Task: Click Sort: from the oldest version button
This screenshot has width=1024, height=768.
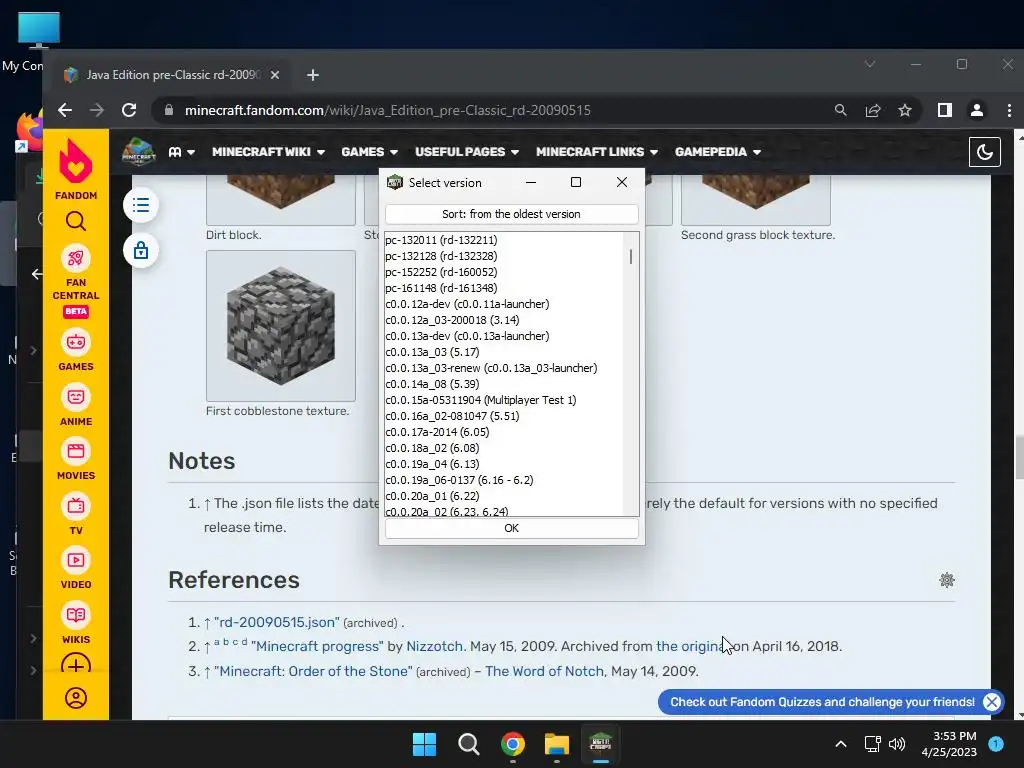Action: click(511, 214)
